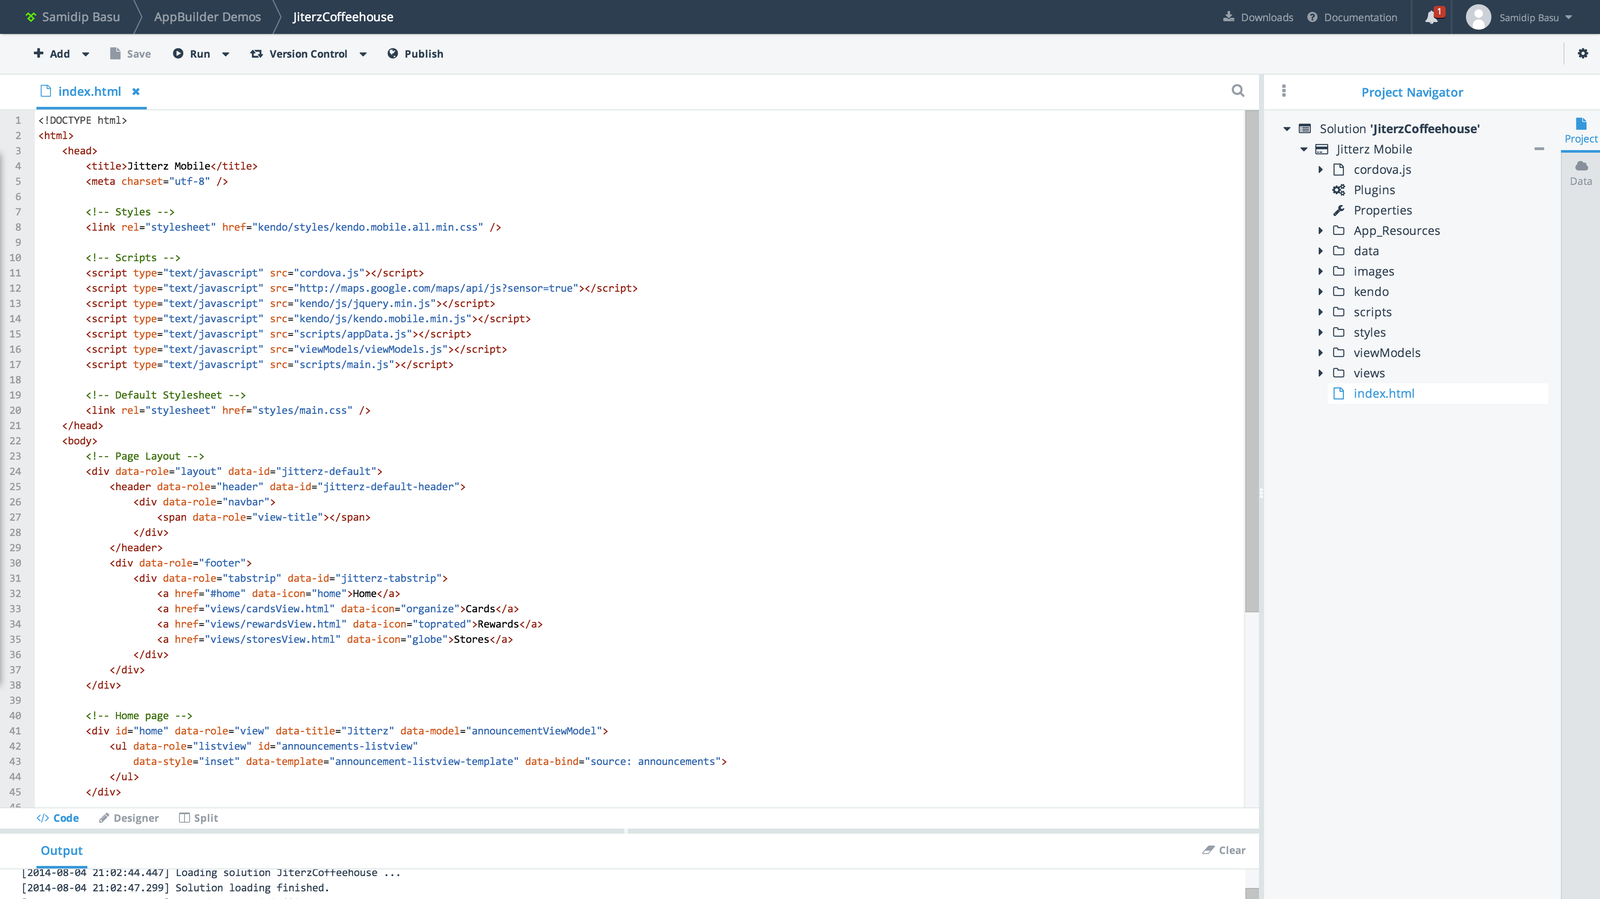The image size is (1600, 899).
Task: Collapse Solution 'JiterzCoffeehouse' node
Action: tap(1287, 129)
